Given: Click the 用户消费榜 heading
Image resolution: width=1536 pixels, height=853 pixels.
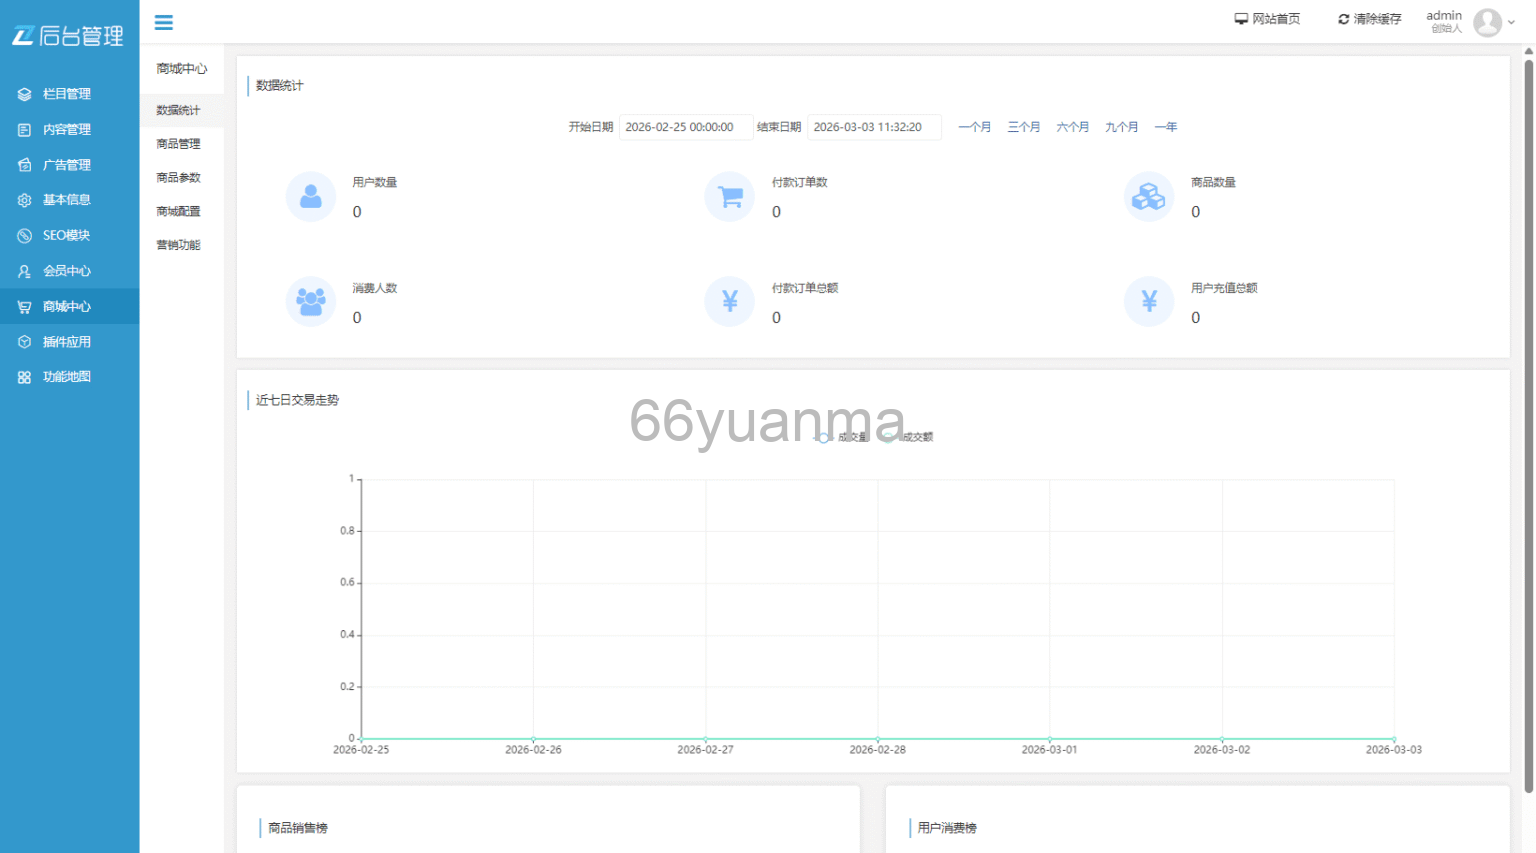Looking at the screenshot, I should click(947, 828).
